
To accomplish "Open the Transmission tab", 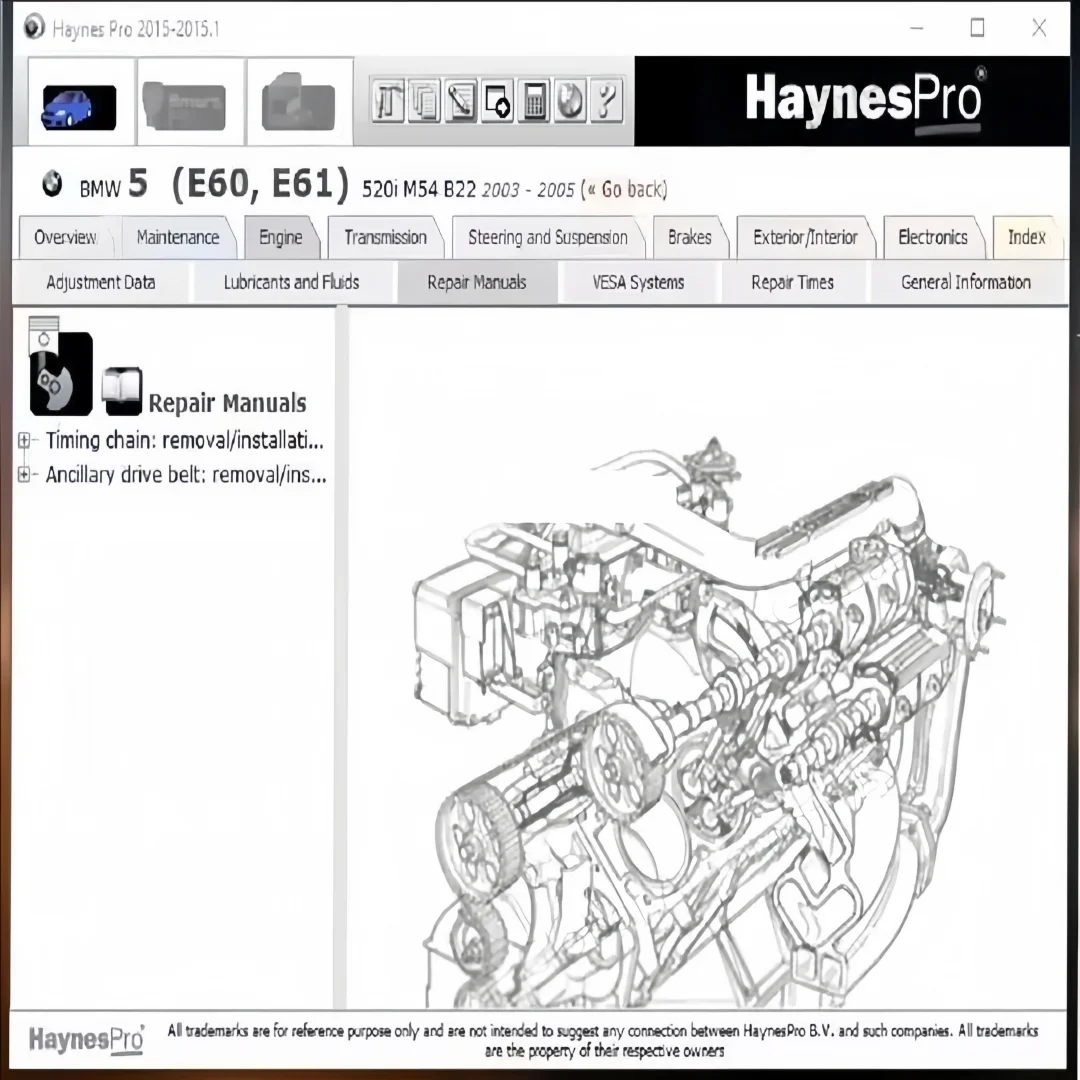I will click(385, 238).
